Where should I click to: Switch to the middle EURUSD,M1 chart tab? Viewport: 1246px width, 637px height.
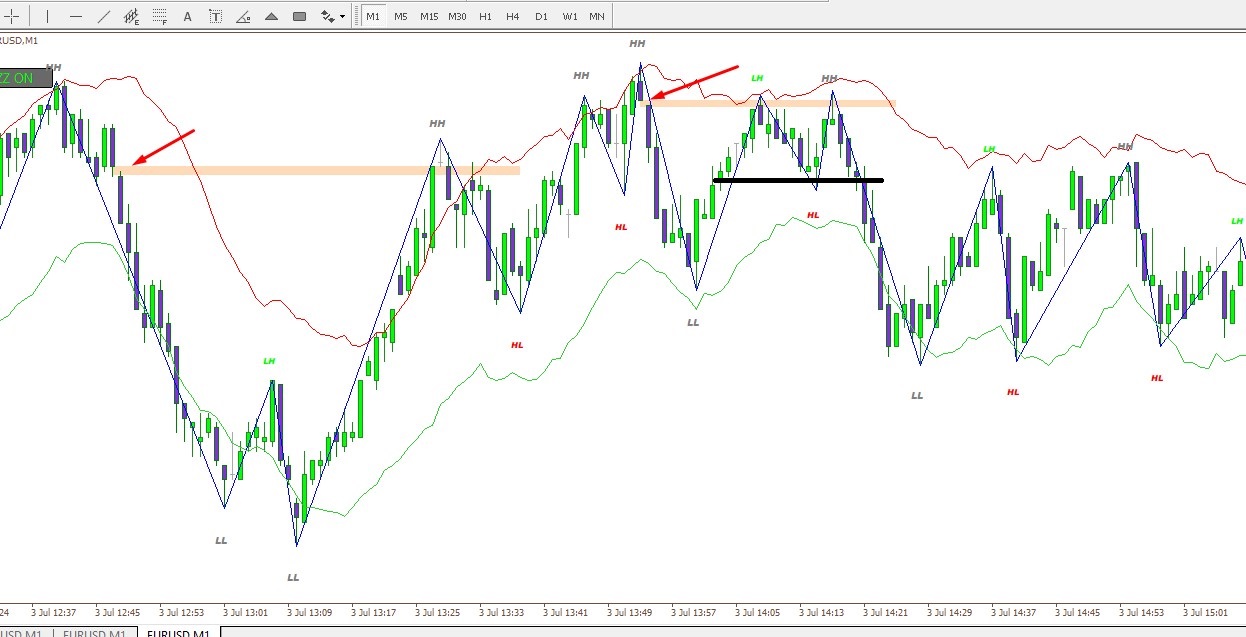point(93,633)
